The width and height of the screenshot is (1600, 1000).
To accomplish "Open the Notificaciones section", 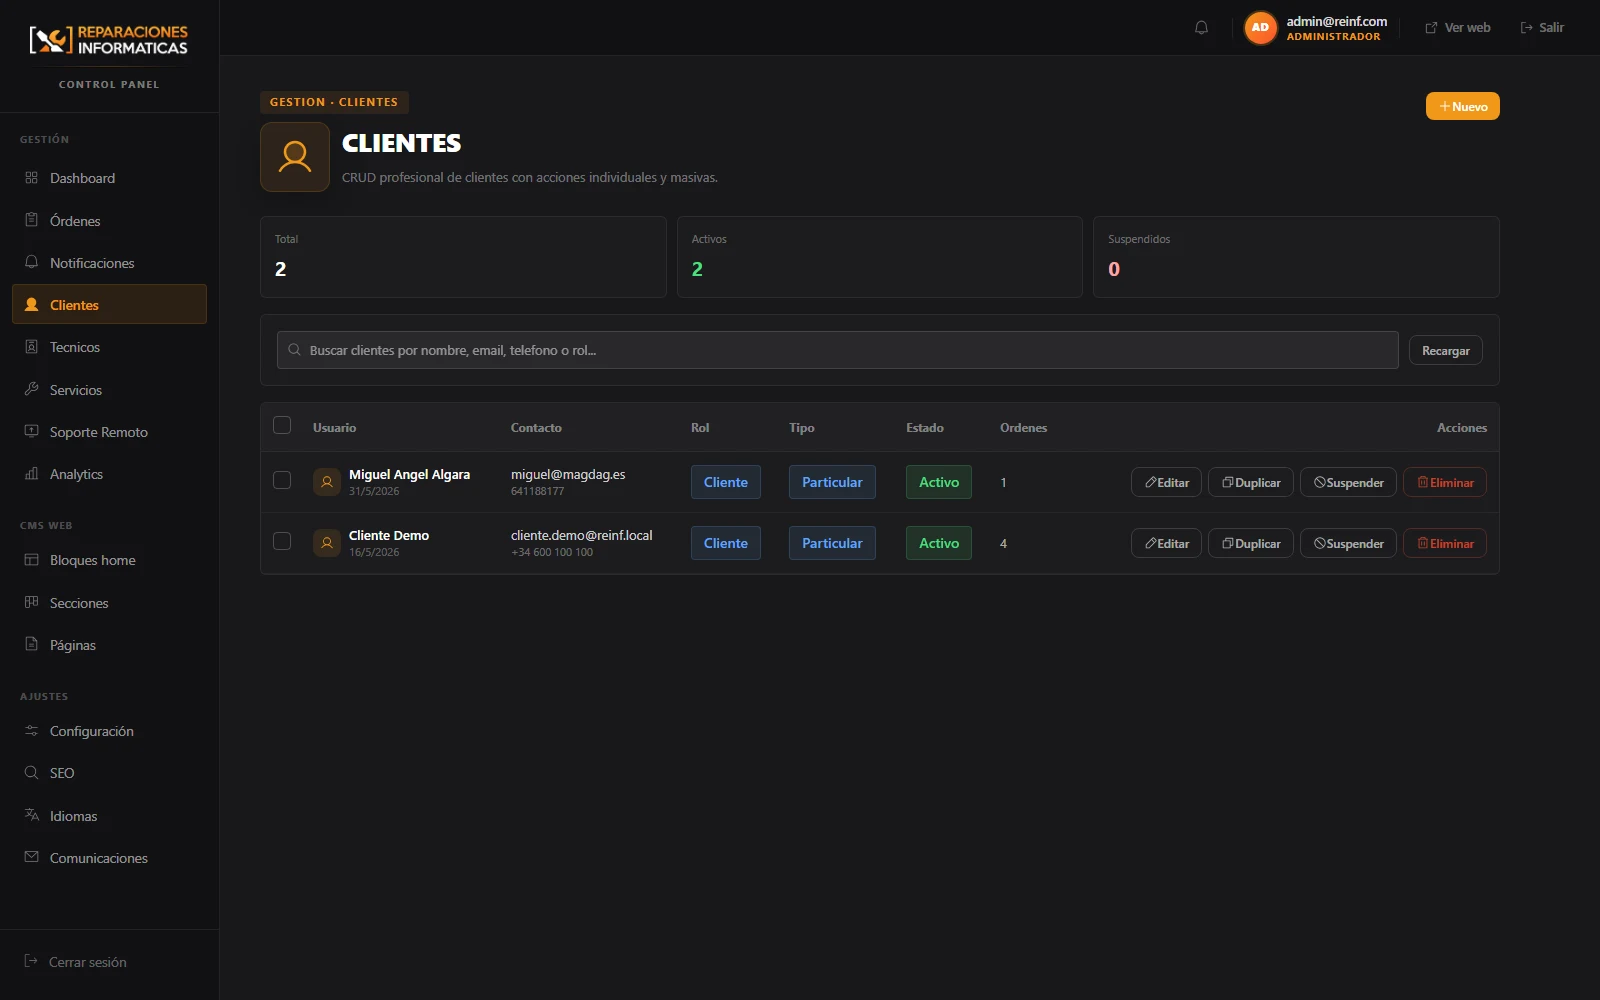I will pyautogui.click(x=109, y=263).
